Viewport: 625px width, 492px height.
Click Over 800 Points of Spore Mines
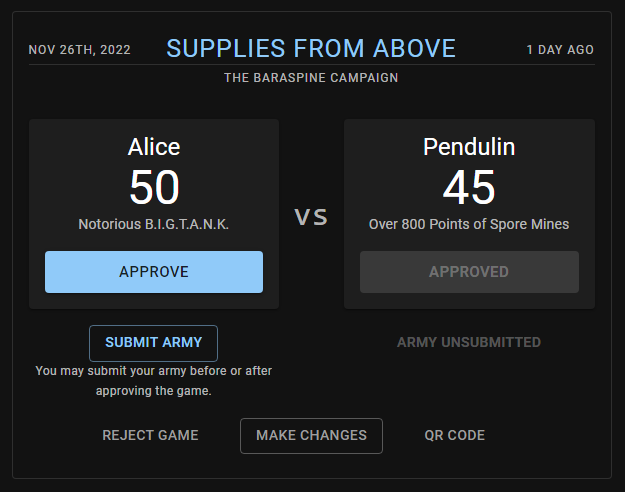pyautogui.click(x=469, y=224)
